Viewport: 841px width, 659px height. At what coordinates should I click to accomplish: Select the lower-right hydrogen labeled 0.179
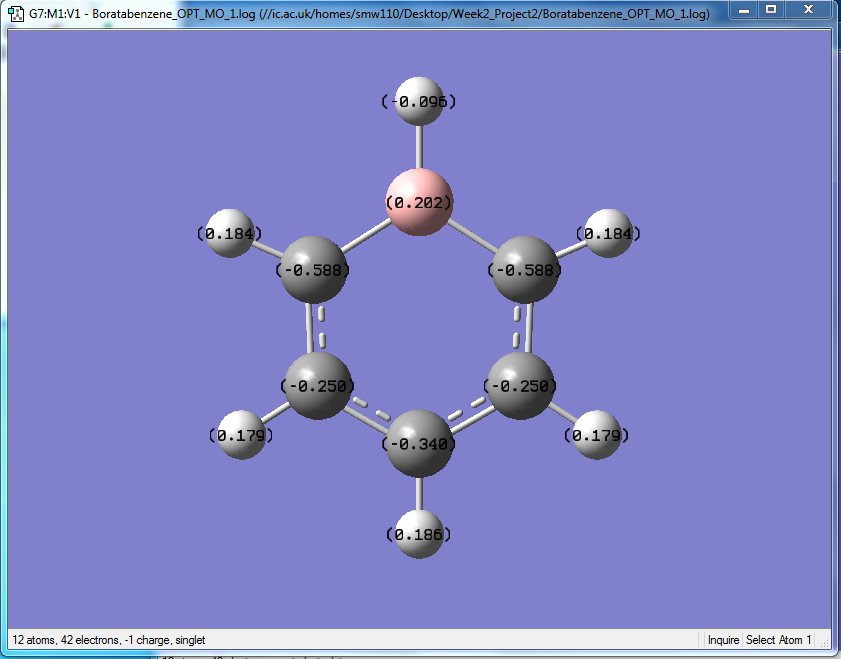pos(596,435)
